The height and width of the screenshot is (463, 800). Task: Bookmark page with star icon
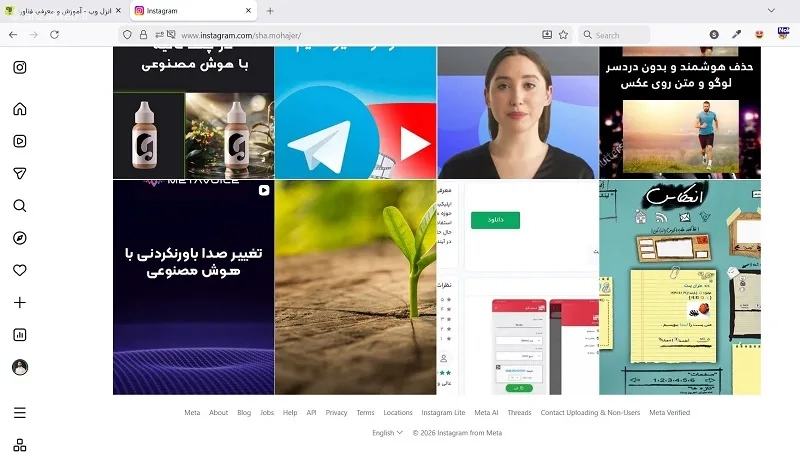coord(563,35)
